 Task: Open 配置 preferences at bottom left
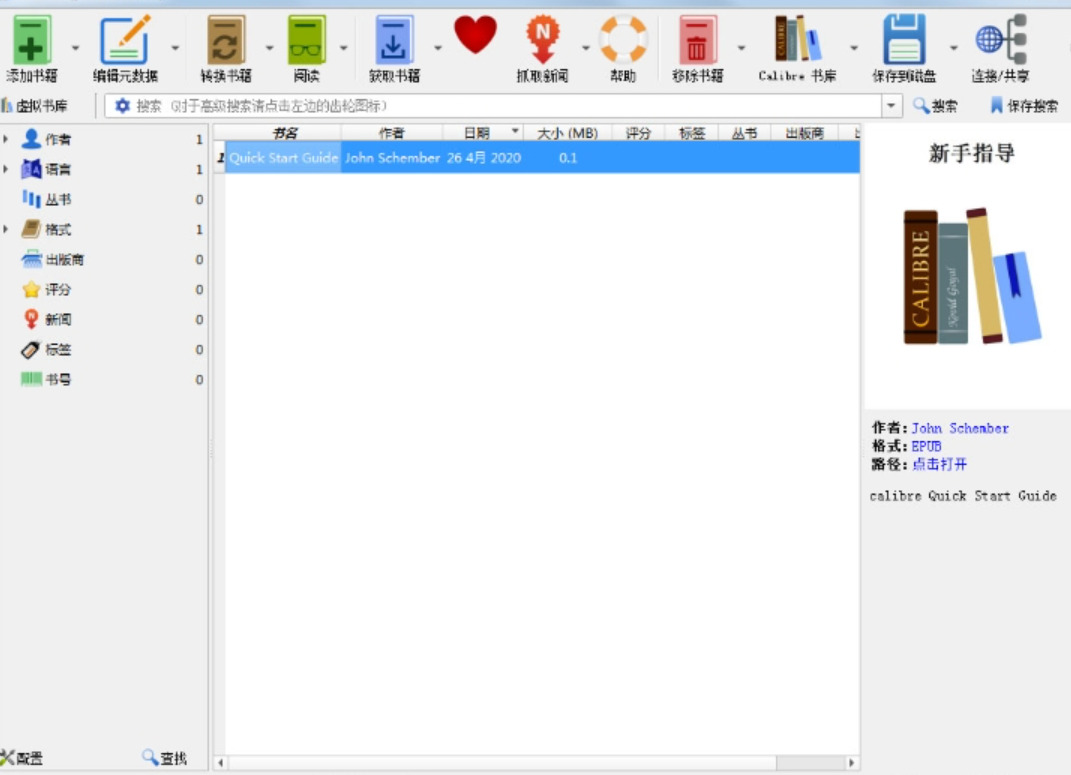click(x=22, y=757)
